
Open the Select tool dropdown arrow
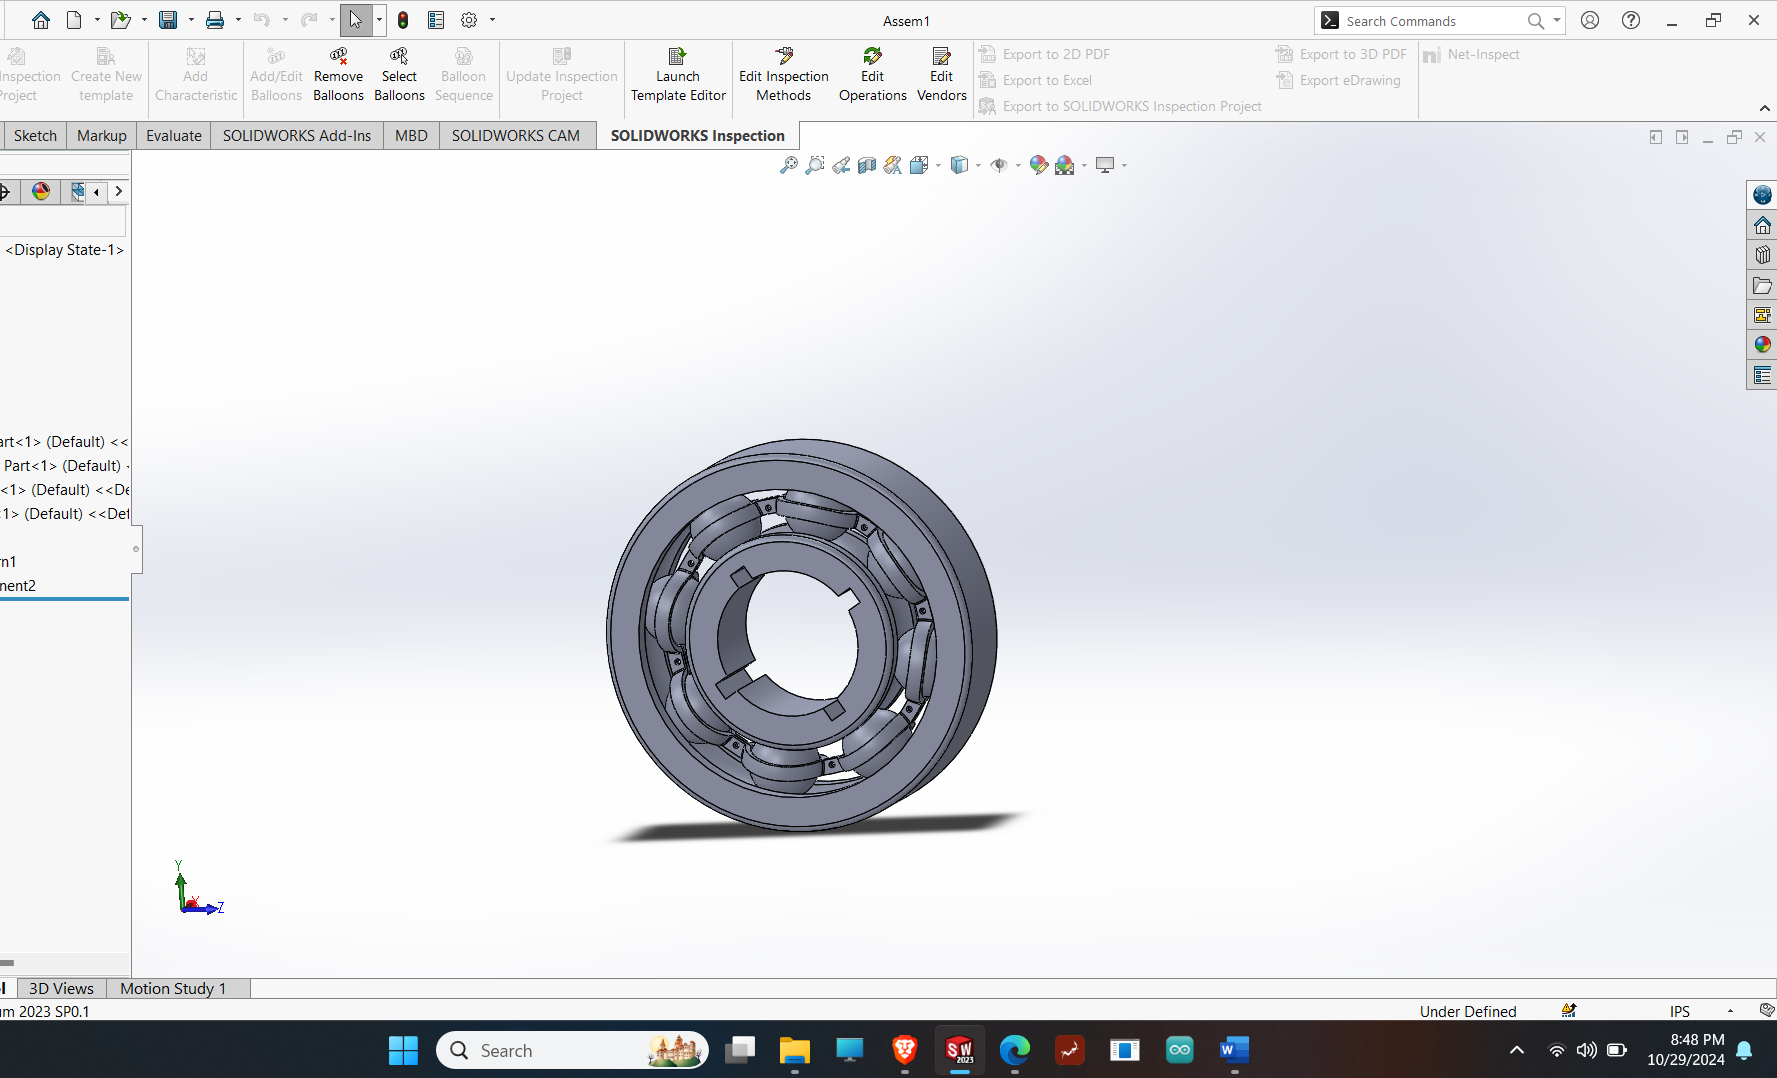(x=379, y=20)
